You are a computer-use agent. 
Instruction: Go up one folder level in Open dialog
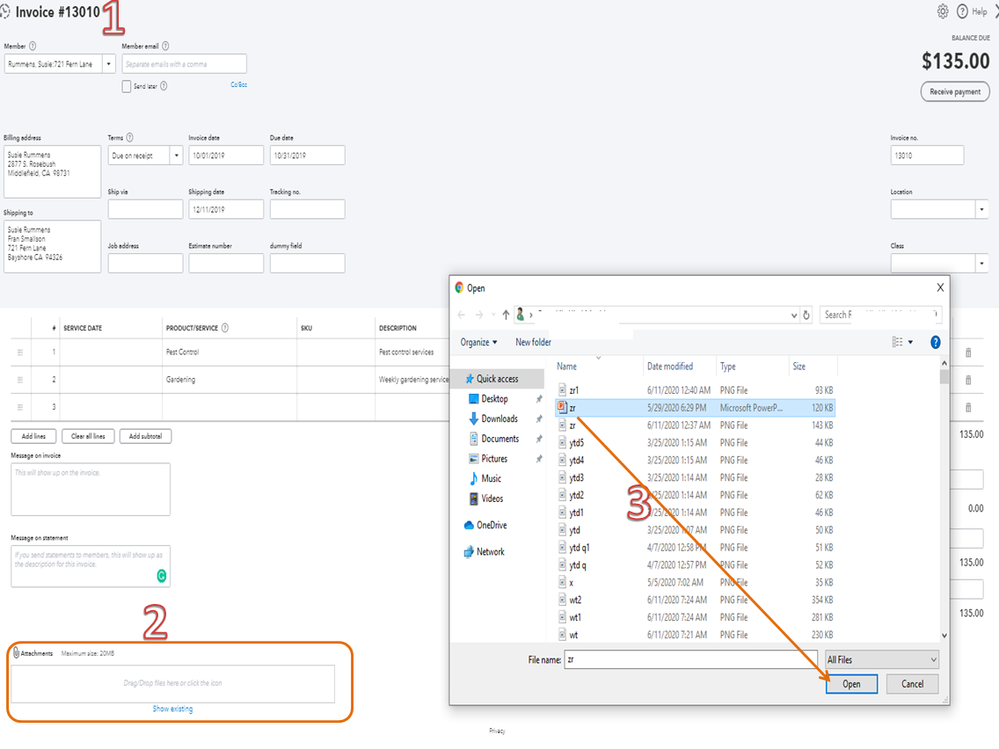click(x=505, y=315)
